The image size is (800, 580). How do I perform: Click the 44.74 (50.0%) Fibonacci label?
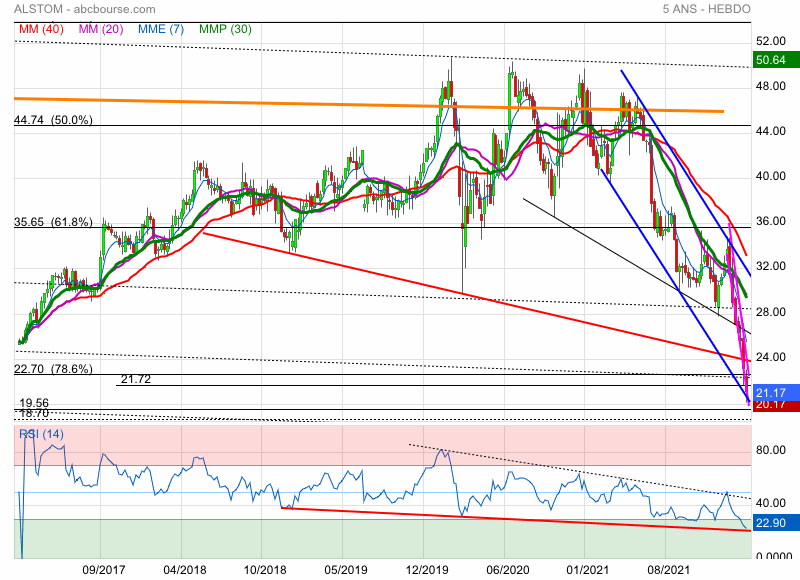[x=54, y=120]
